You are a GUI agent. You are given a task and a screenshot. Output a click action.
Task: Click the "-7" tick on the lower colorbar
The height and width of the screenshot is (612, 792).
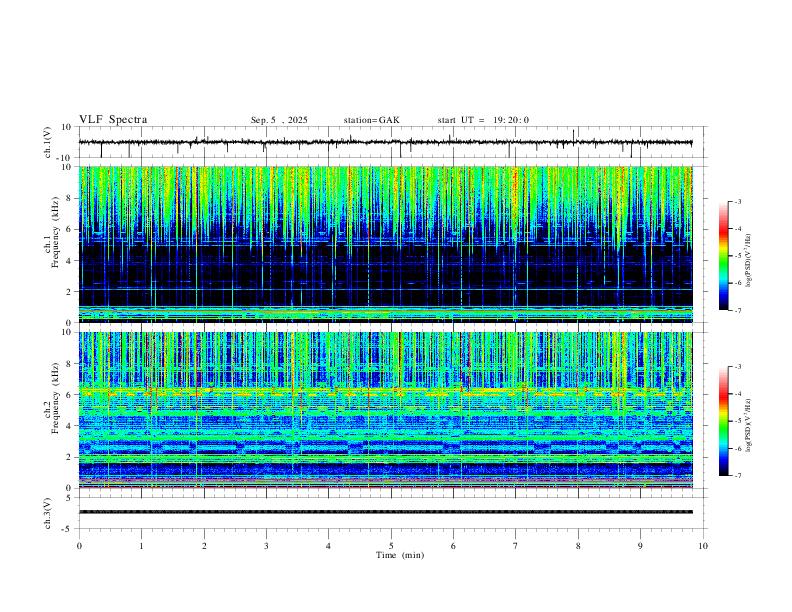pyautogui.click(x=738, y=475)
